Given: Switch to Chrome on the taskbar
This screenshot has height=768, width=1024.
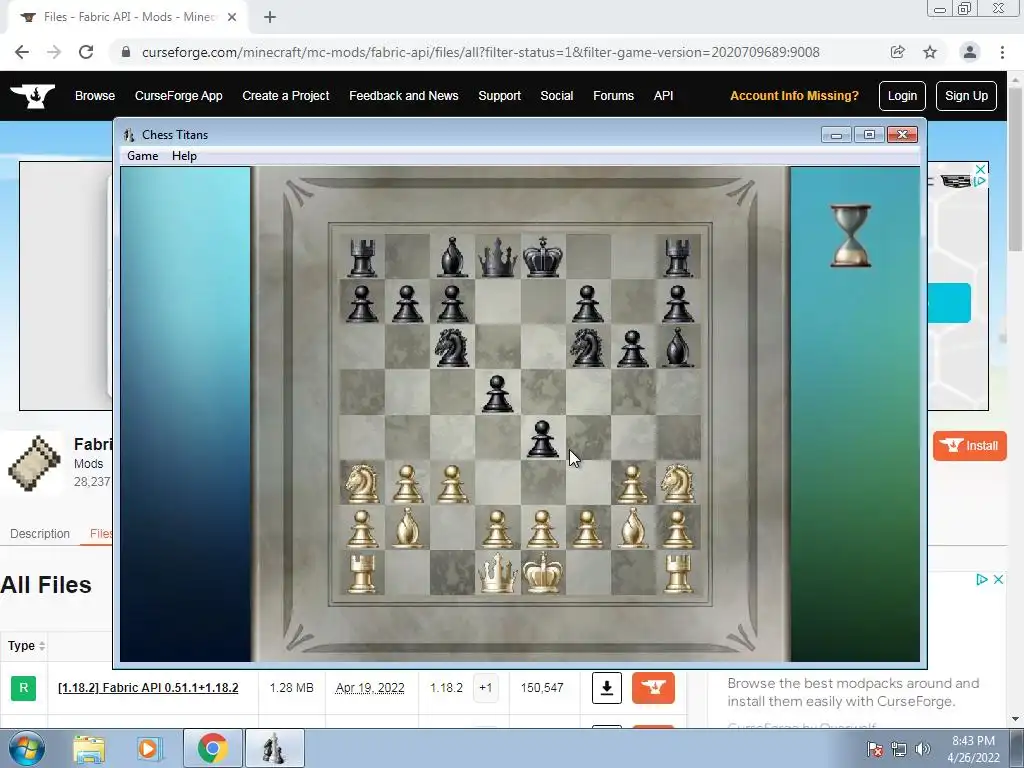Looking at the screenshot, I should point(212,749).
